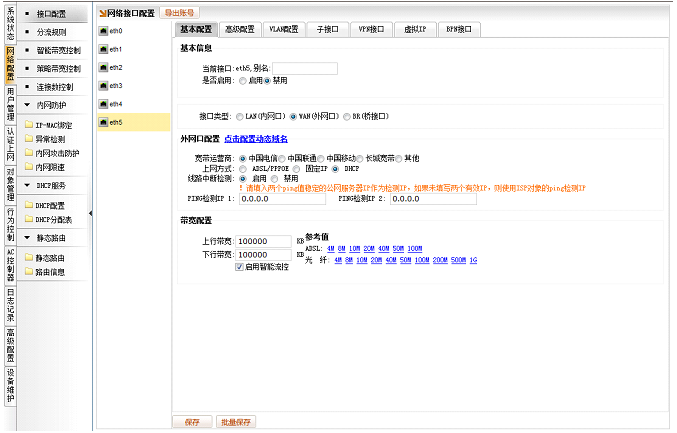Open the 异常检测 folder item
677x433 pixels.
pyautogui.click(x=28, y=139)
